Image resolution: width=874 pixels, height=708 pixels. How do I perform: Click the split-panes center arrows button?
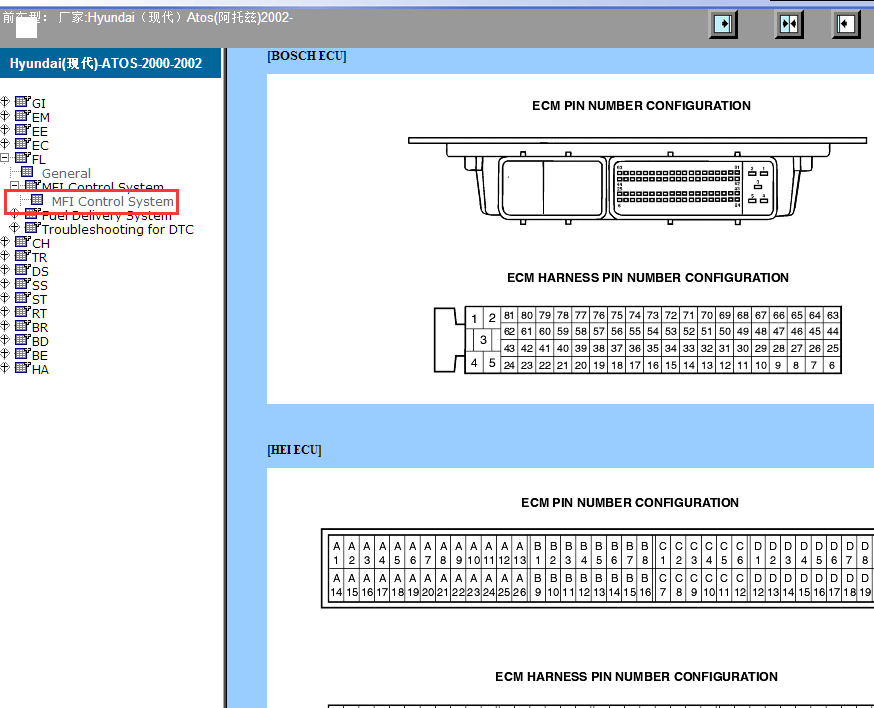pos(789,25)
